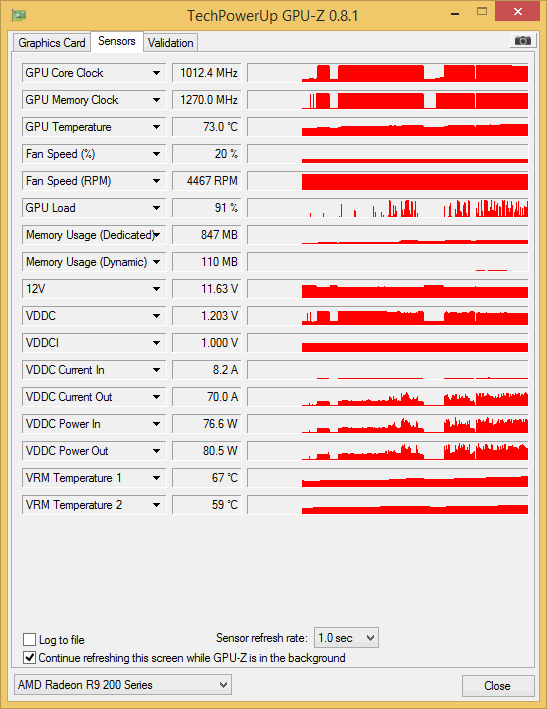547x709 pixels.
Task: Open the VDDC Power Out dropdown
Action: pyautogui.click(x=156, y=451)
